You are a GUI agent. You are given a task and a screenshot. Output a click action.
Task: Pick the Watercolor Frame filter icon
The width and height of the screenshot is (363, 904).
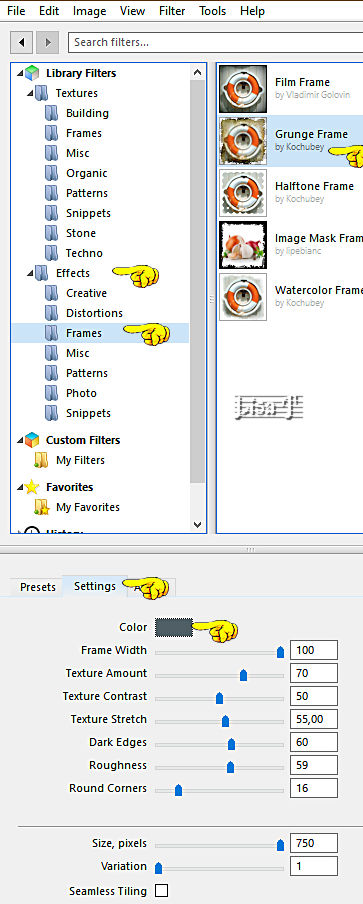[x=243, y=296]
